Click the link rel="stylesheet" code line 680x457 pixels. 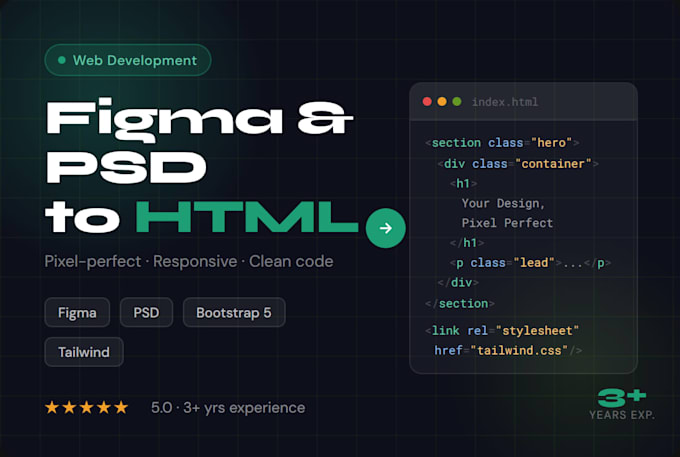tap(502, 330)
